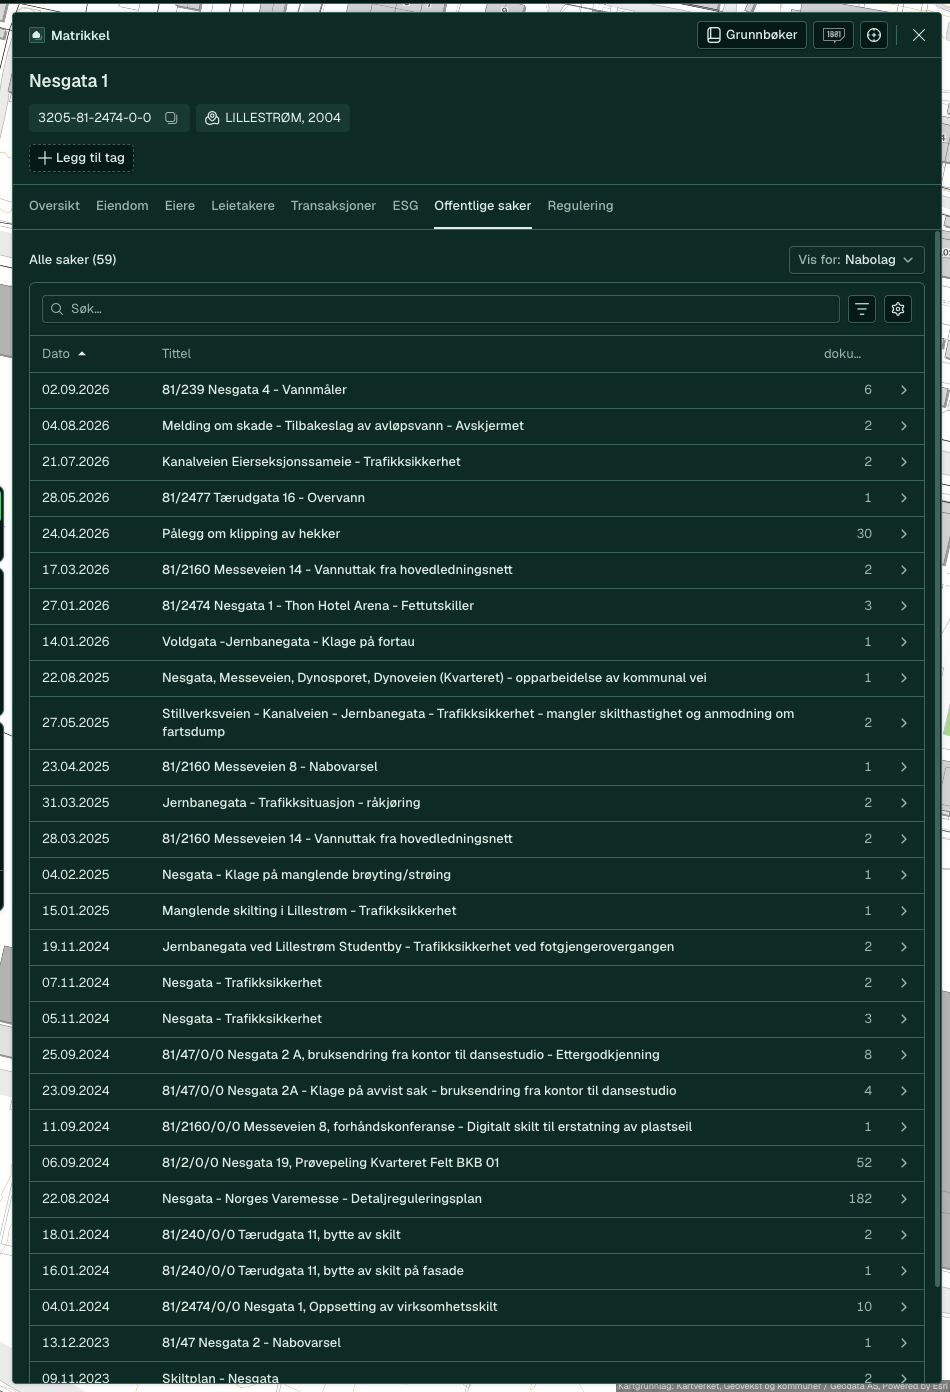Screen dimensions: 950x1392
Task: Click the locate-on-map target icon
Action: click(x=874, y=35)
